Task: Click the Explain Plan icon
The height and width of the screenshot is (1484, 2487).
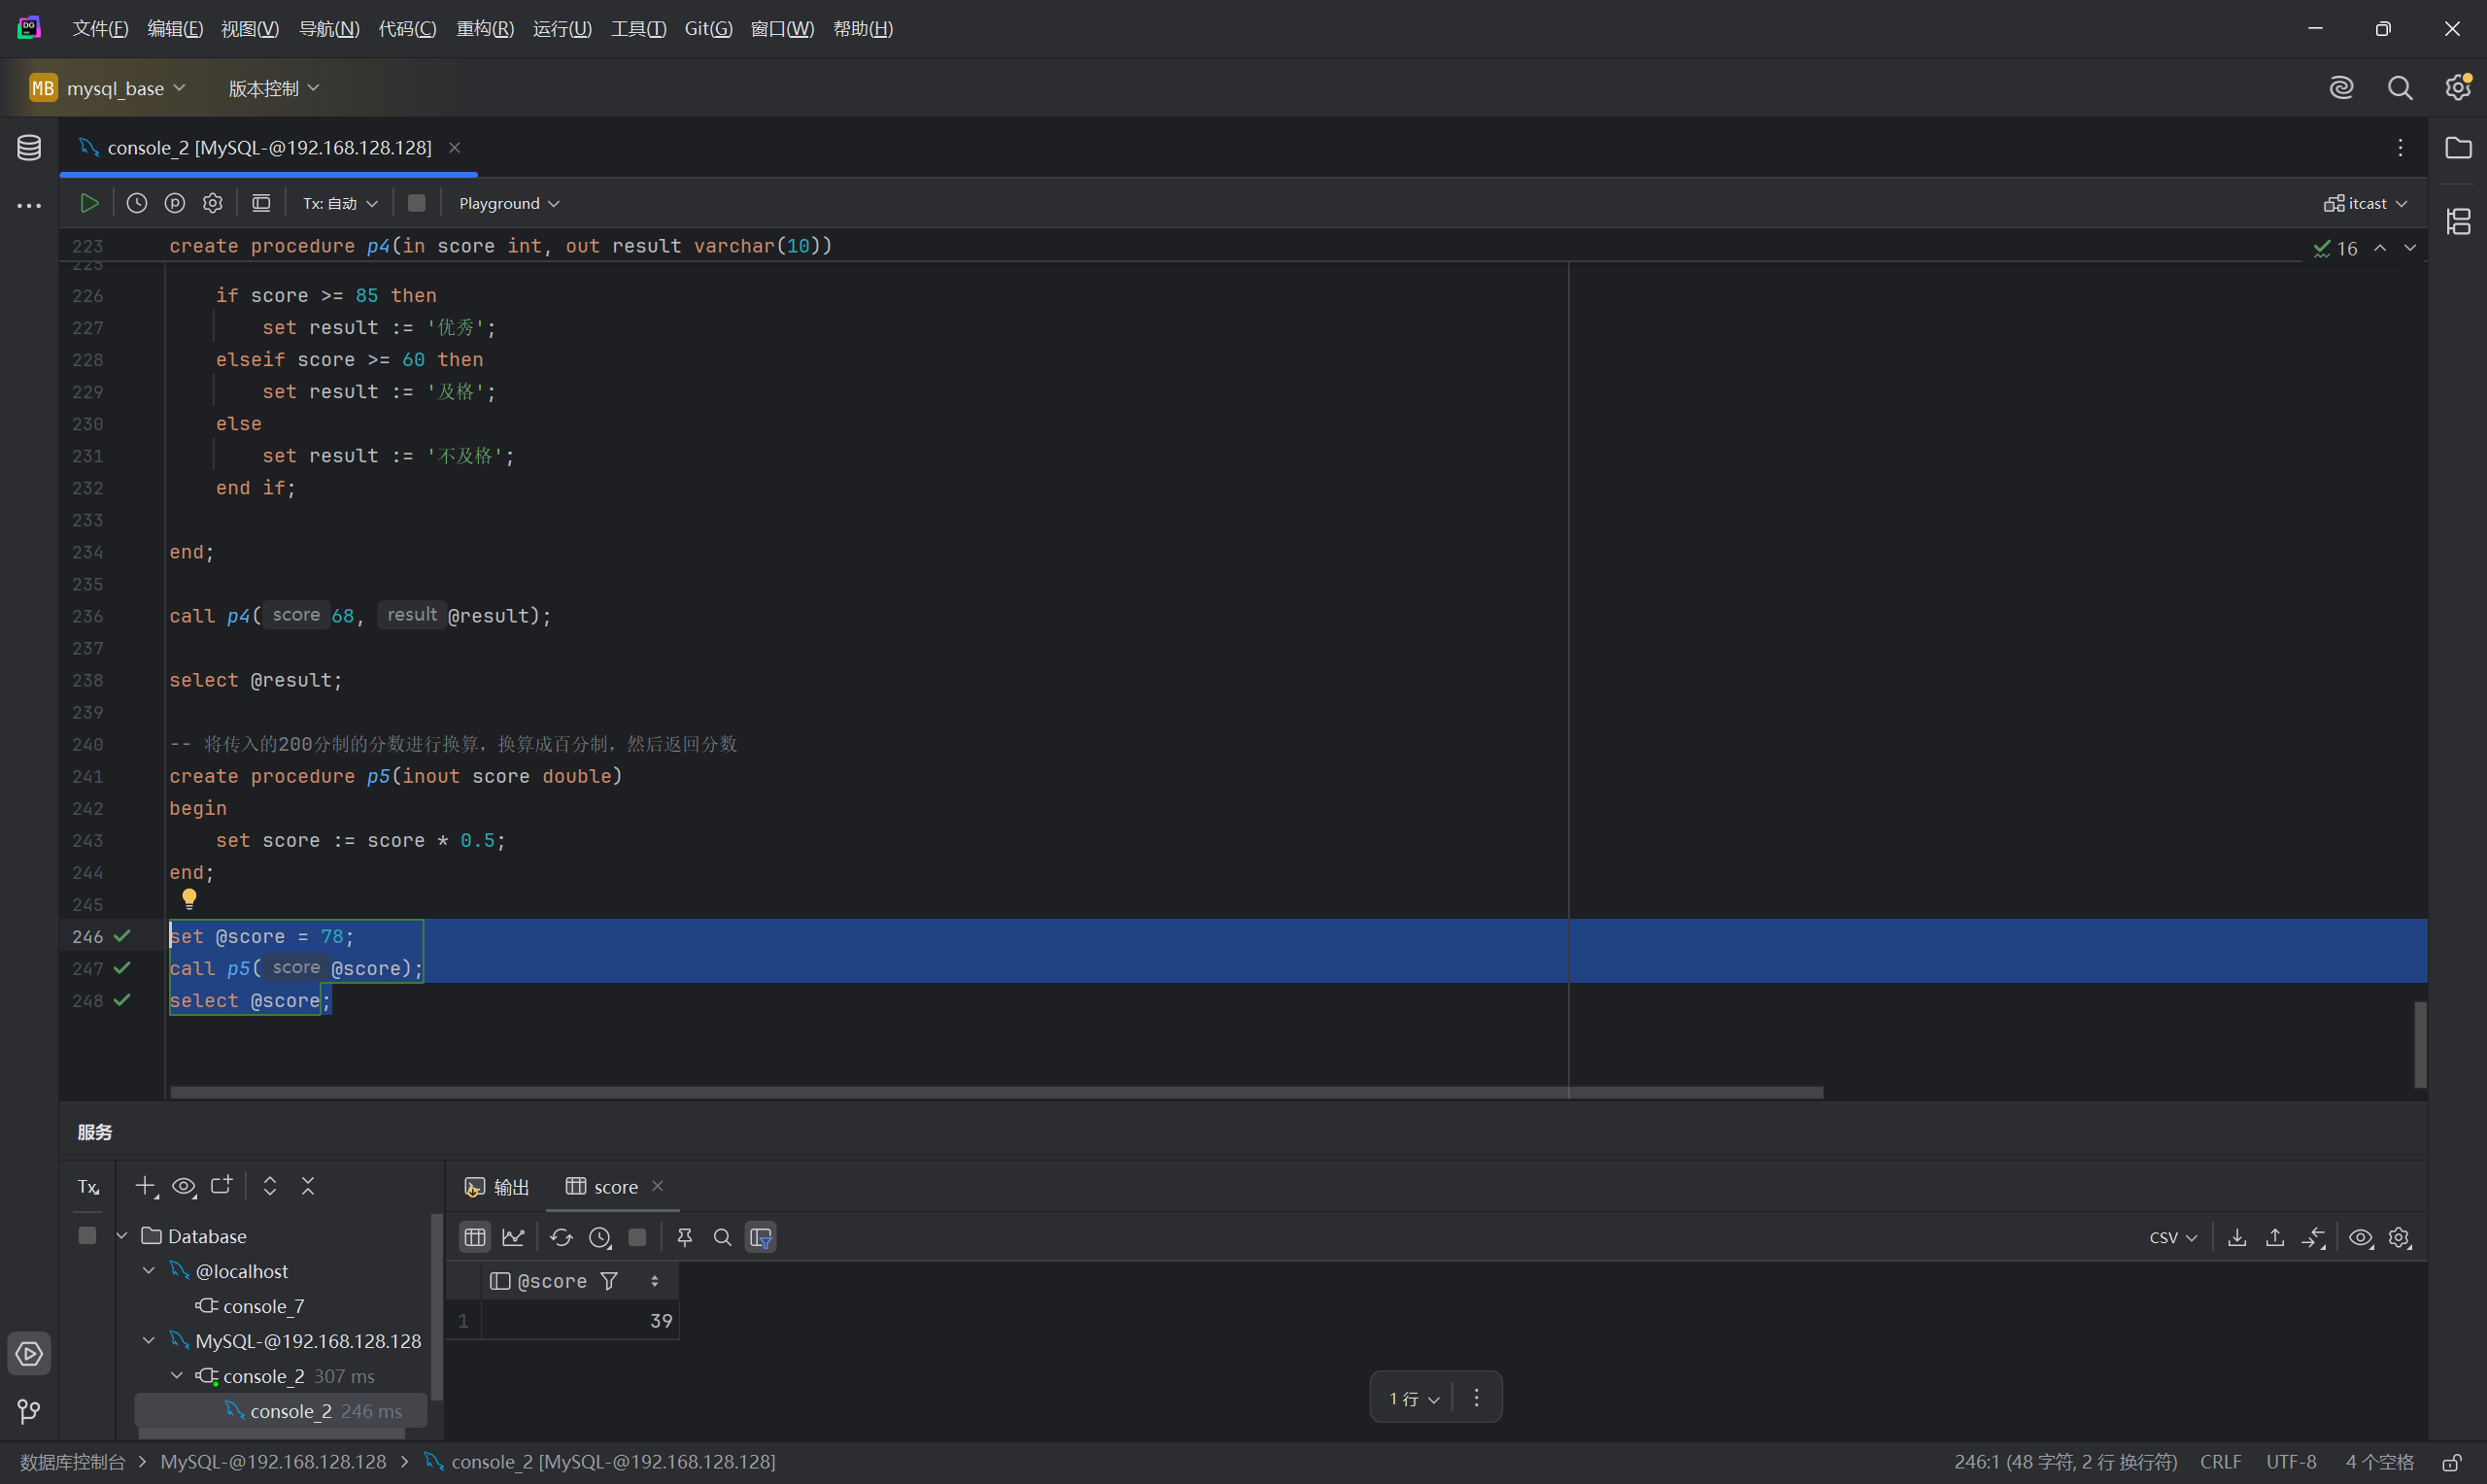Action: 175,203
